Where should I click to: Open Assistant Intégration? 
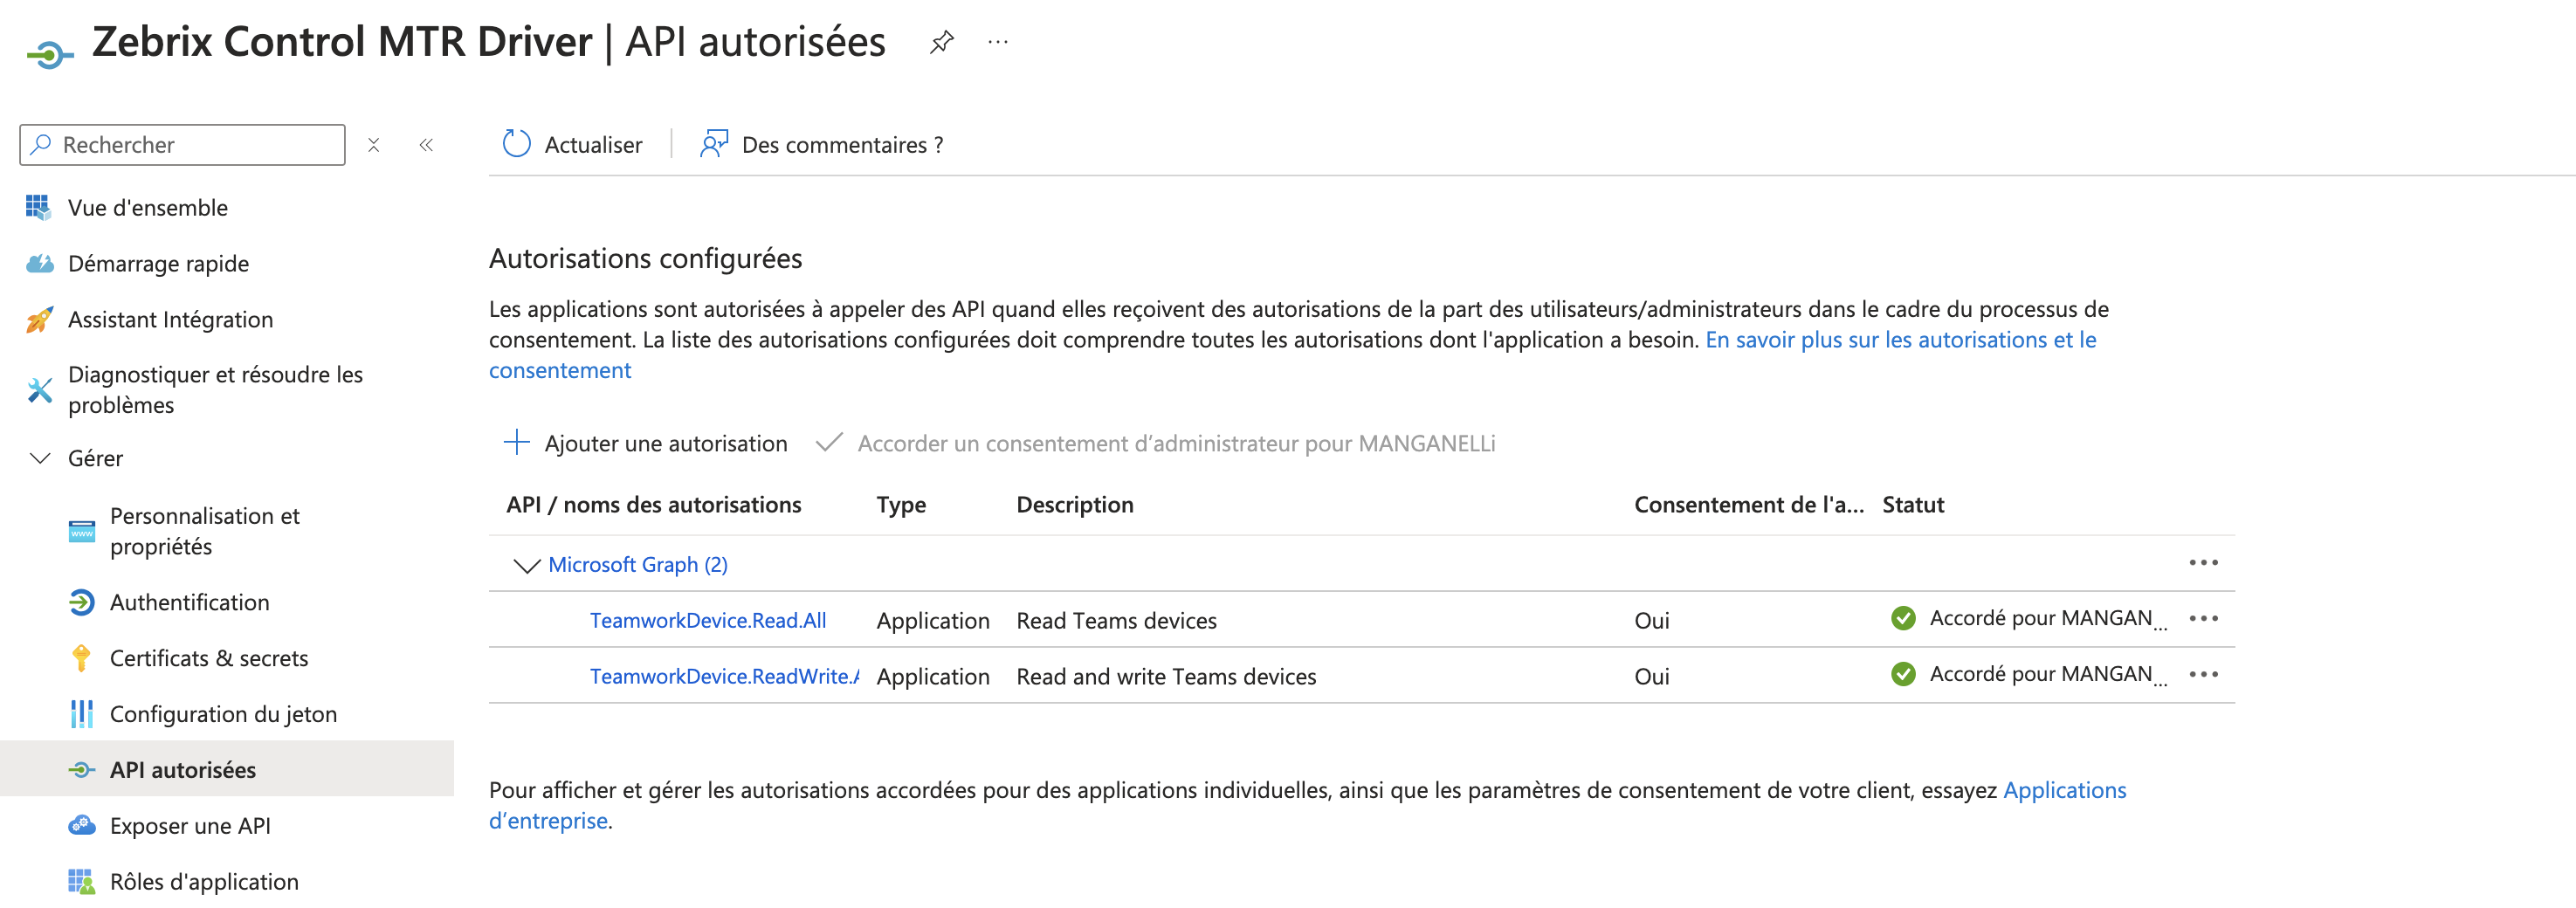171,319
